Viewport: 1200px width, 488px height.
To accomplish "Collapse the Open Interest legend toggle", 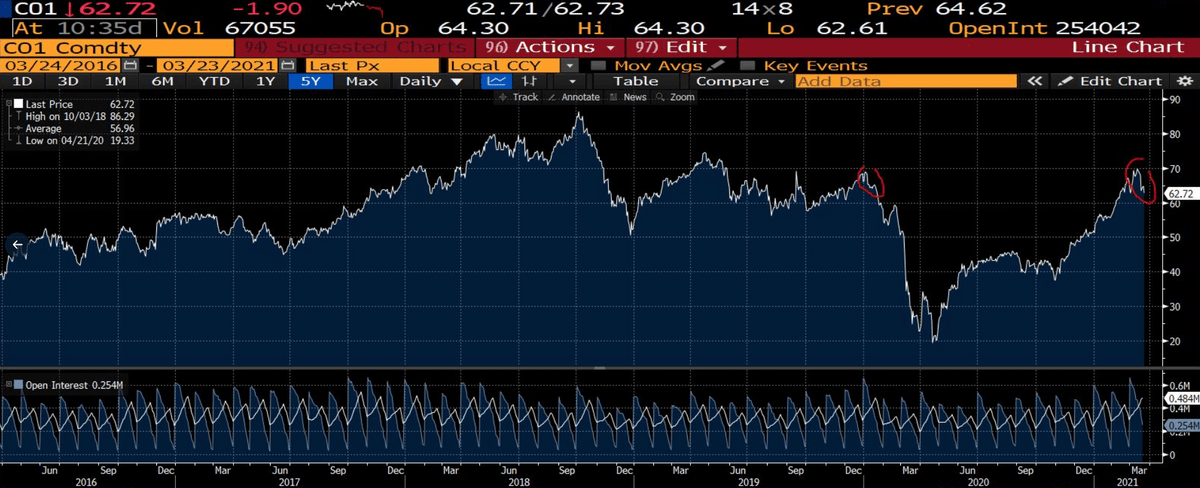I will 7,386.
